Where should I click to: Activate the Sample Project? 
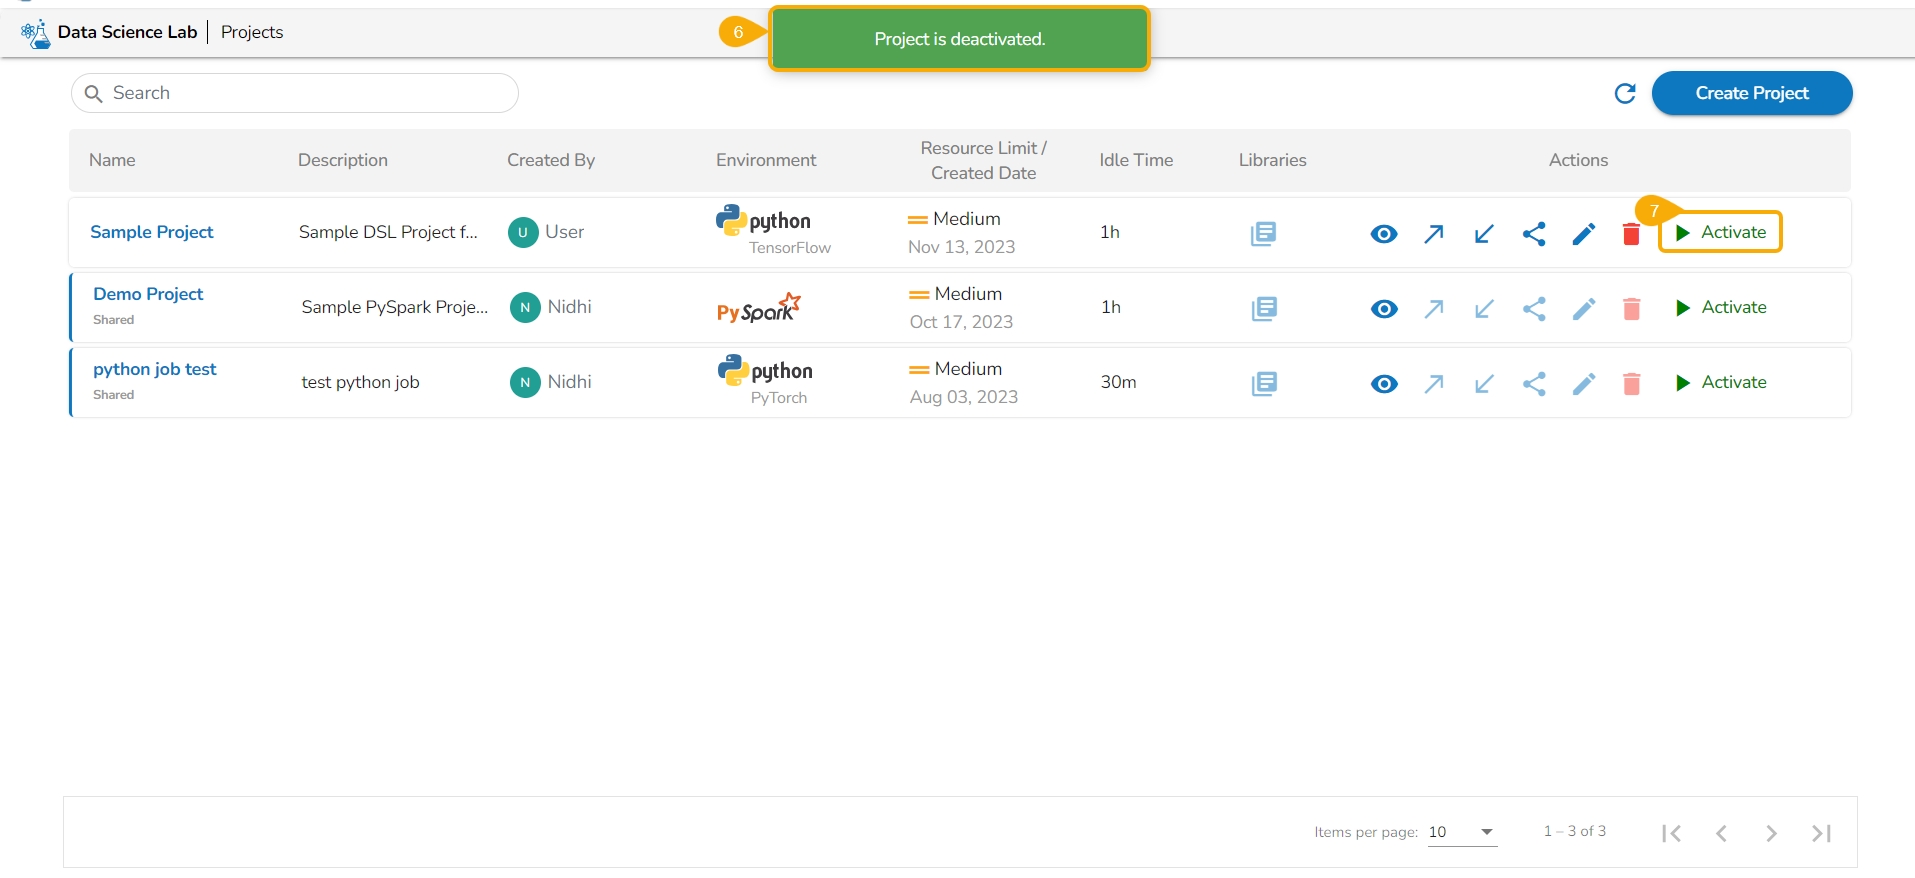coord(1721,232)
